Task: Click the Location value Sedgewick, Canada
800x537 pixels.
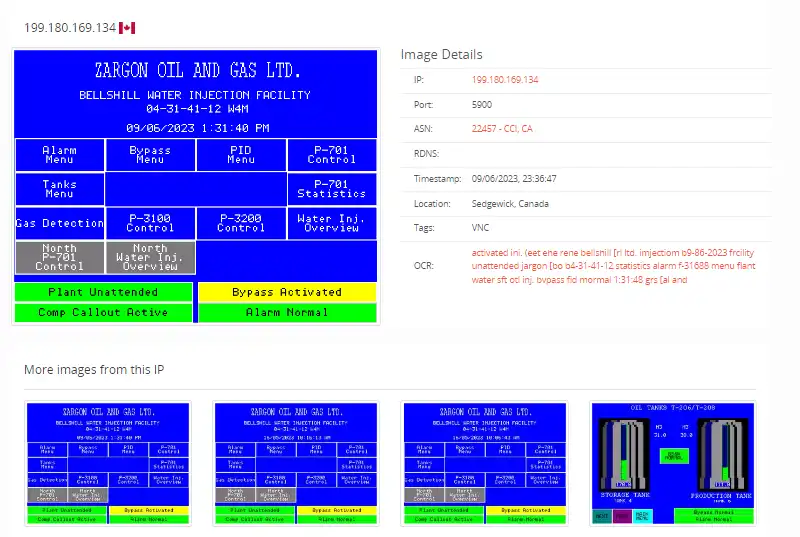Action: [x=510, y=203]
